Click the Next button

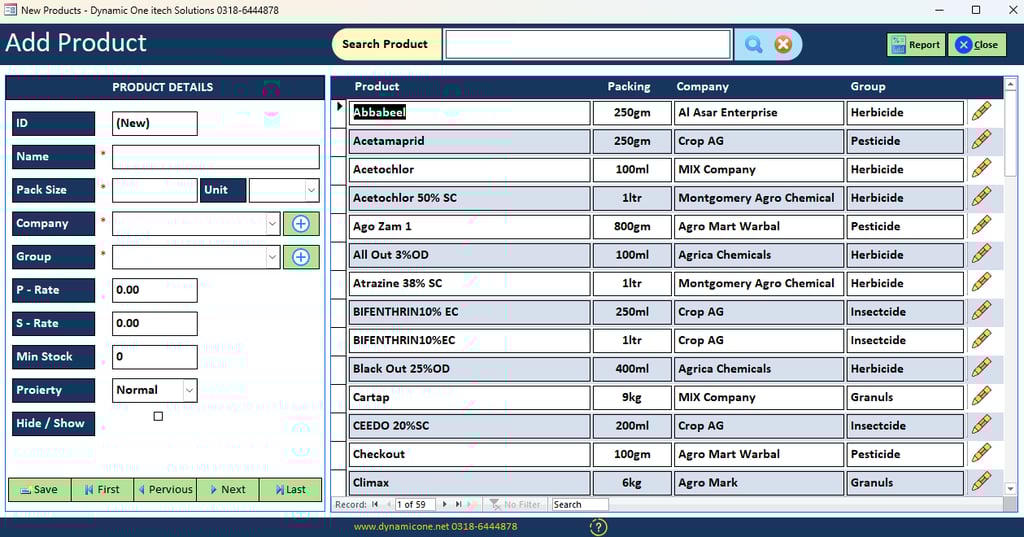(x=228, y=489)
